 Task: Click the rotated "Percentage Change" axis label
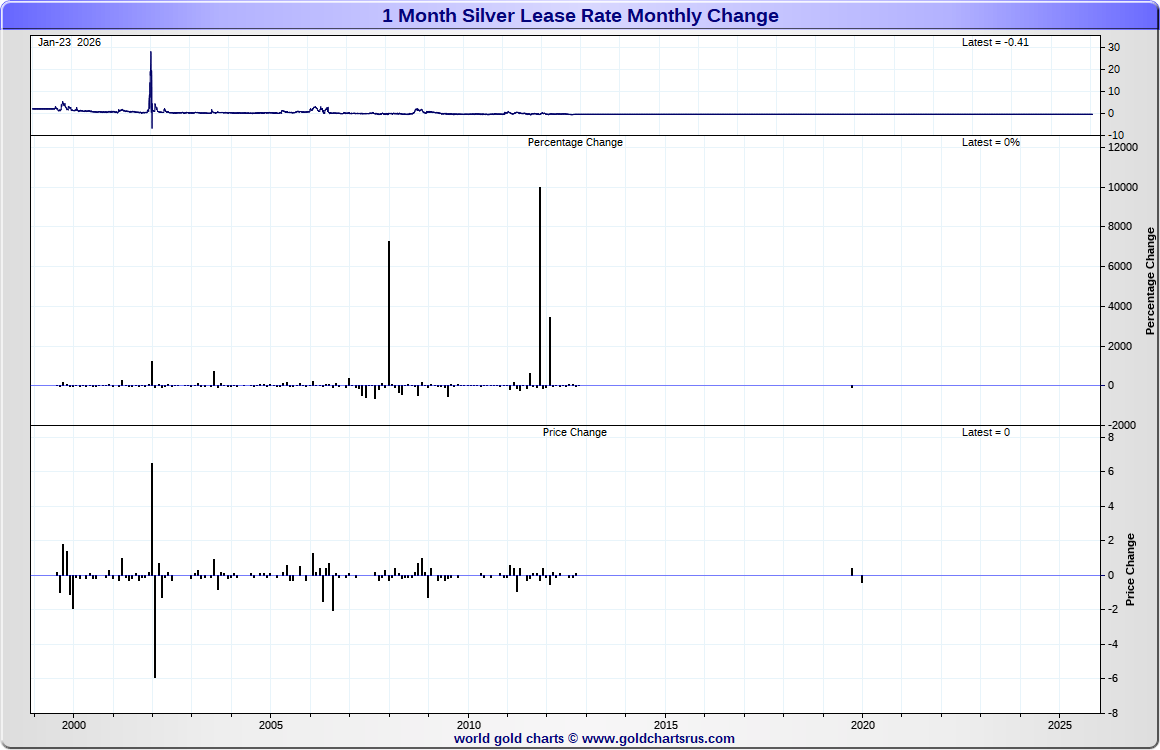tap(1150, 281)
